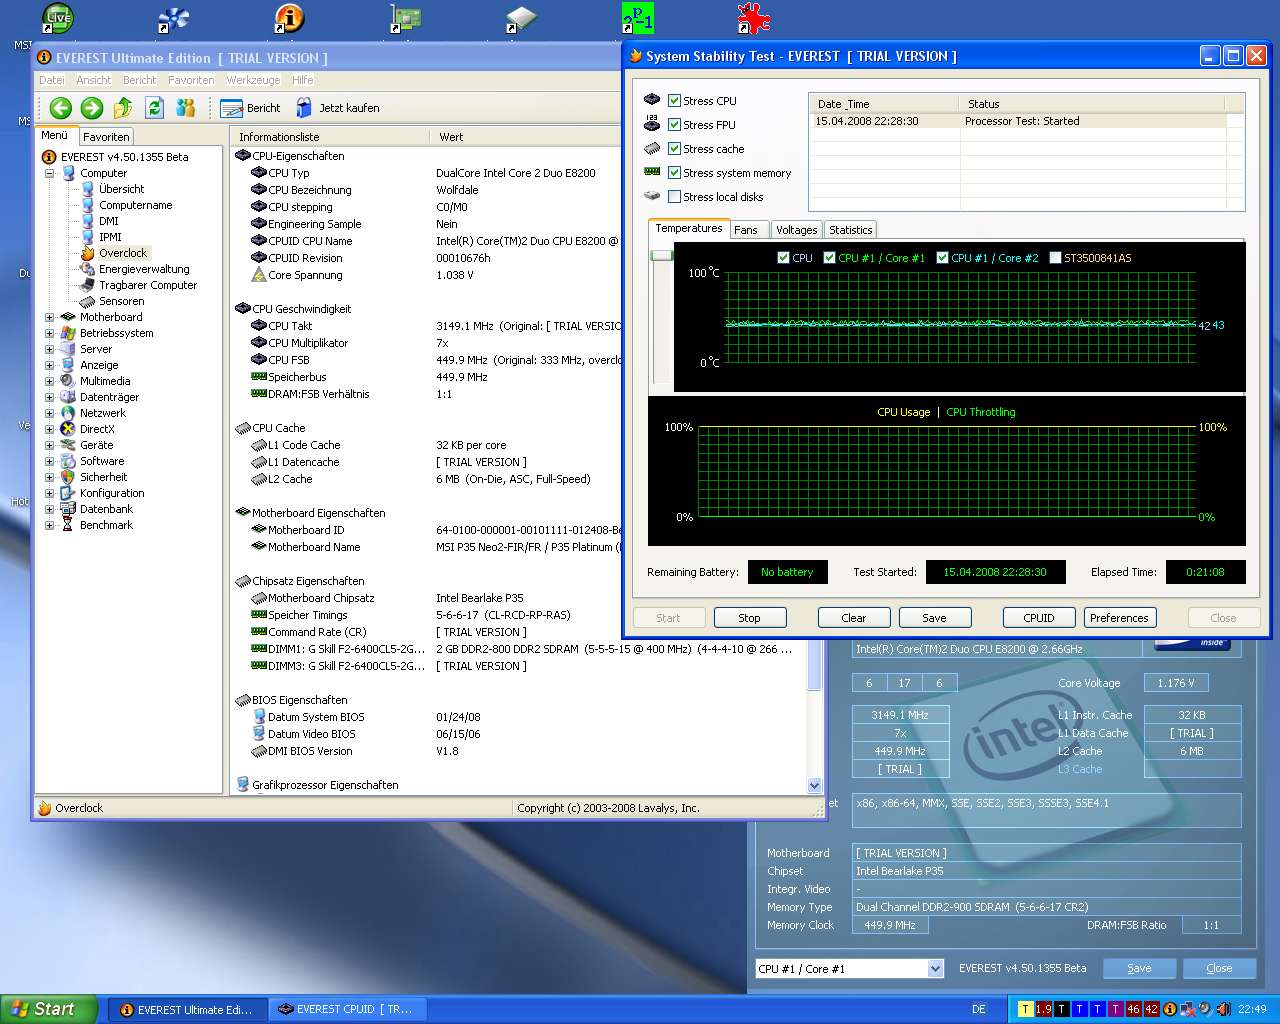Expand the DirectX tree node
Viewport: 1280px width, 1024px height.
[49, 429]
